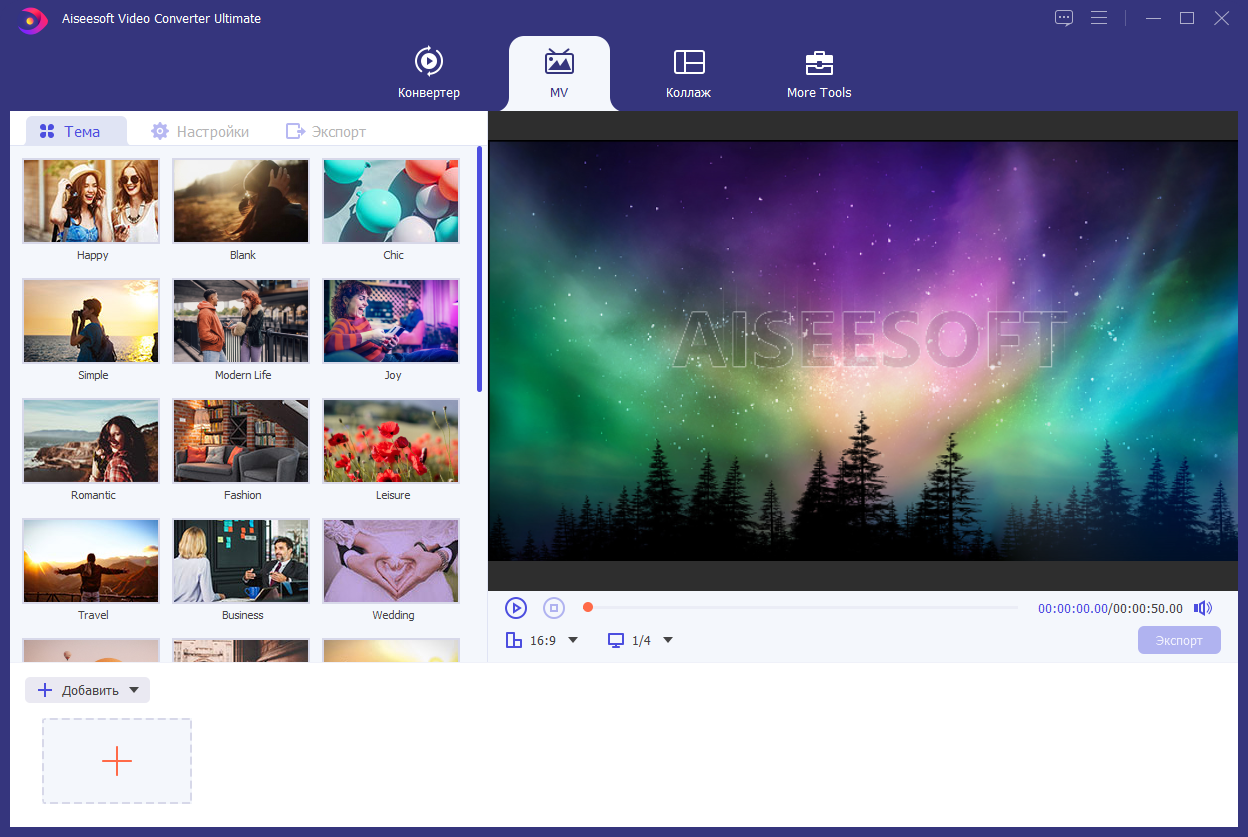This screenshot has height=837, width=1248.
Task: Open the Добавить dropdown arrow
Action: click(x=134, y=690)
